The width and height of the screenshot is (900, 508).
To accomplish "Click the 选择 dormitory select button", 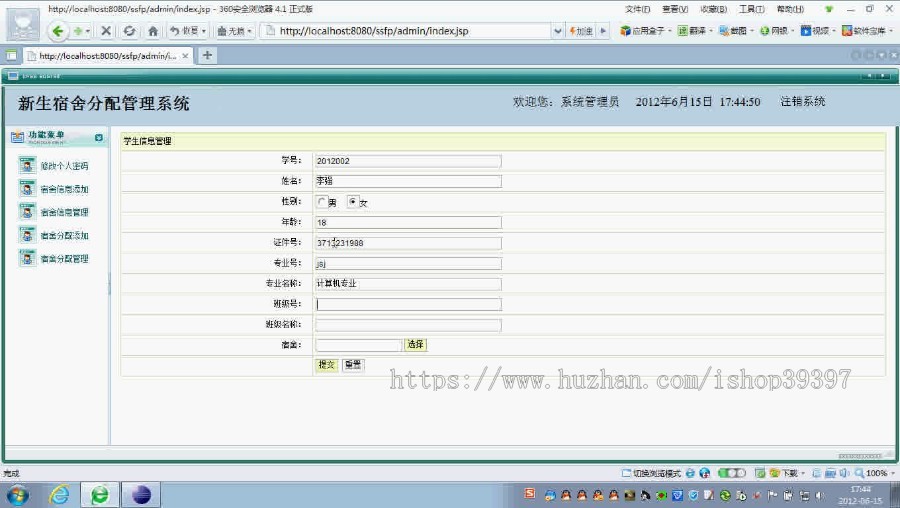I will [x=416, y=344].
